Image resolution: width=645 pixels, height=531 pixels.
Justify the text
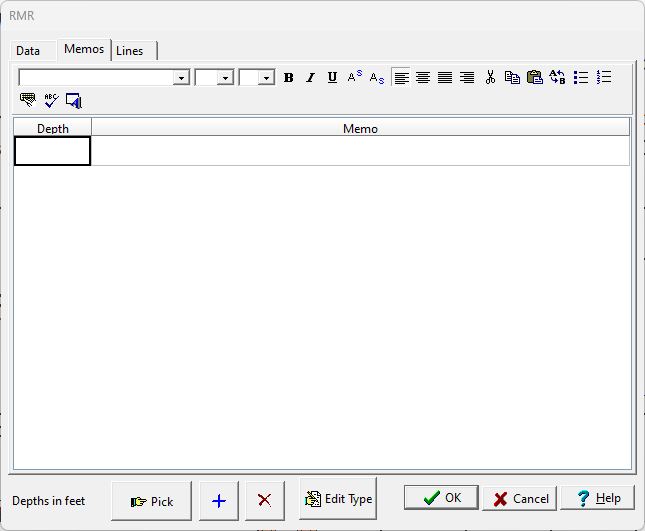pyautogui.click(x=445, y=77)
